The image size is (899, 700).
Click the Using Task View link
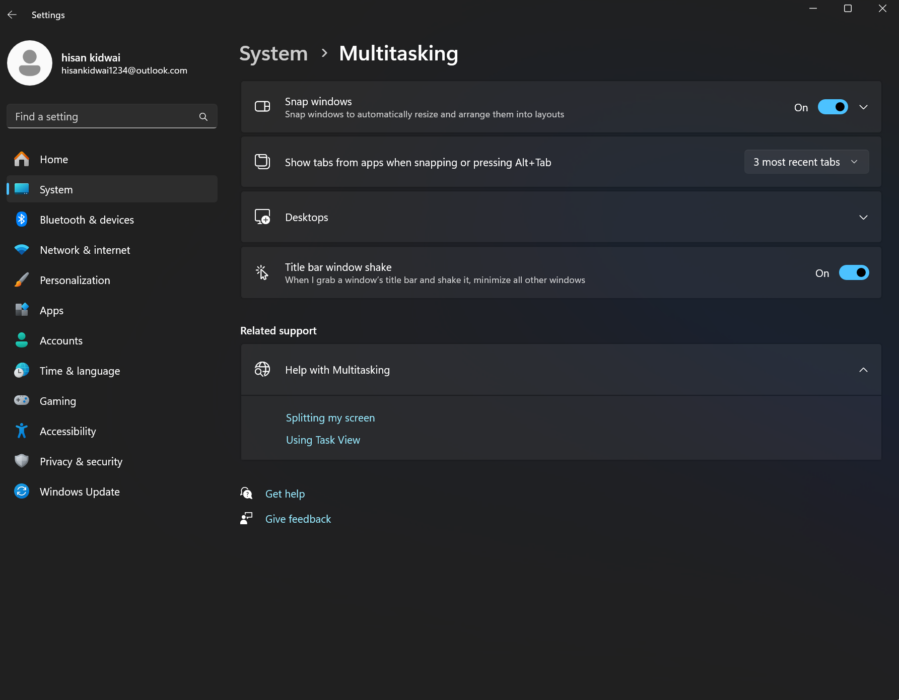coord(322,439)
